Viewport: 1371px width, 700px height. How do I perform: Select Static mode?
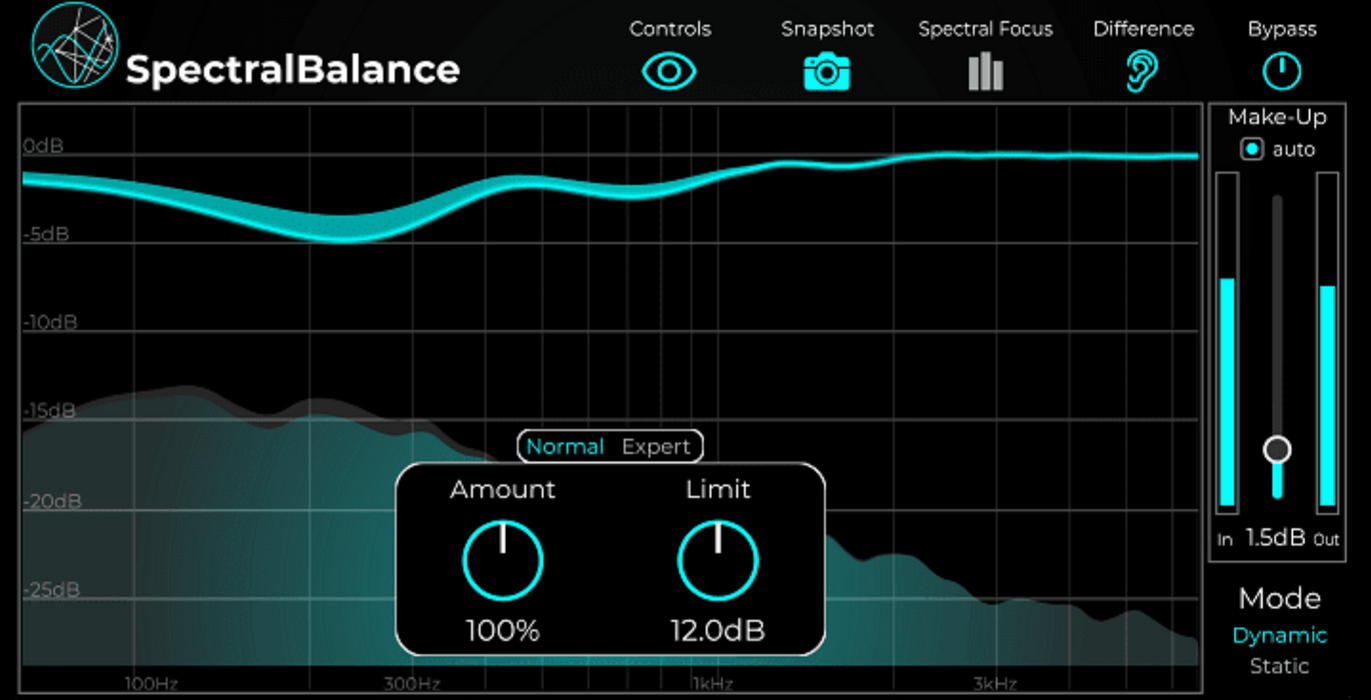(1279, 666)
